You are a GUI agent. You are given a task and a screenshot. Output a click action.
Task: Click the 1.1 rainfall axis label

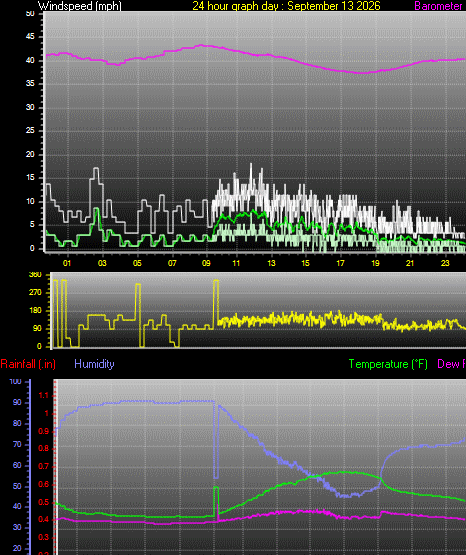(x=43, y=396)
